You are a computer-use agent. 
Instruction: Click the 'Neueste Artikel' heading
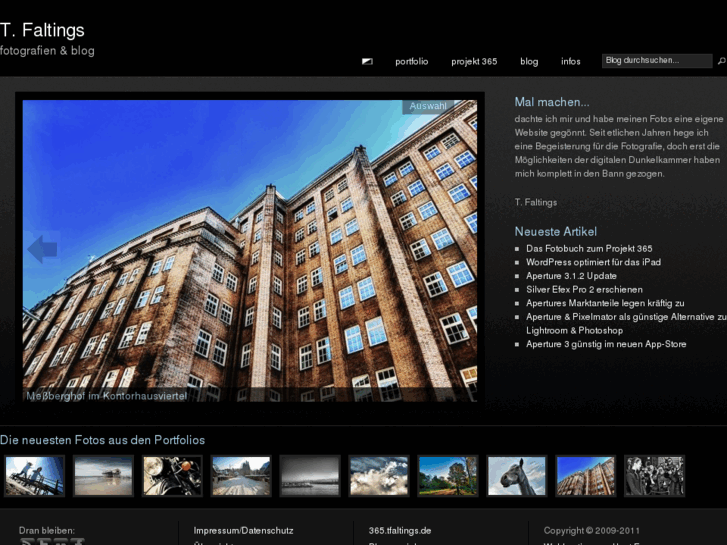point(555,231)
